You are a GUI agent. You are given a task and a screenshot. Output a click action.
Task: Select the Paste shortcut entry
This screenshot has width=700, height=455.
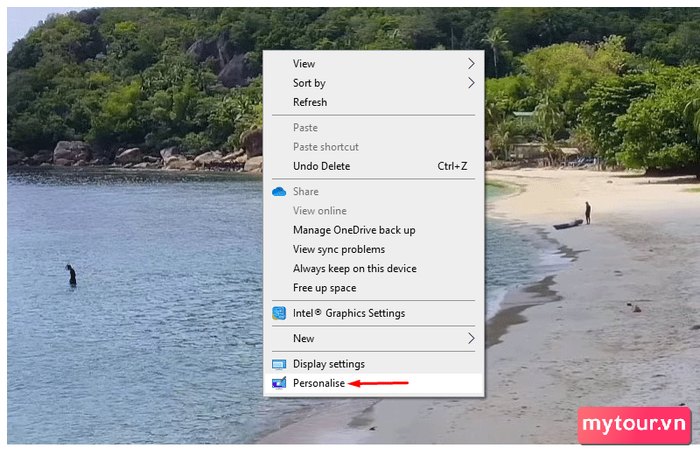[325, 147]
